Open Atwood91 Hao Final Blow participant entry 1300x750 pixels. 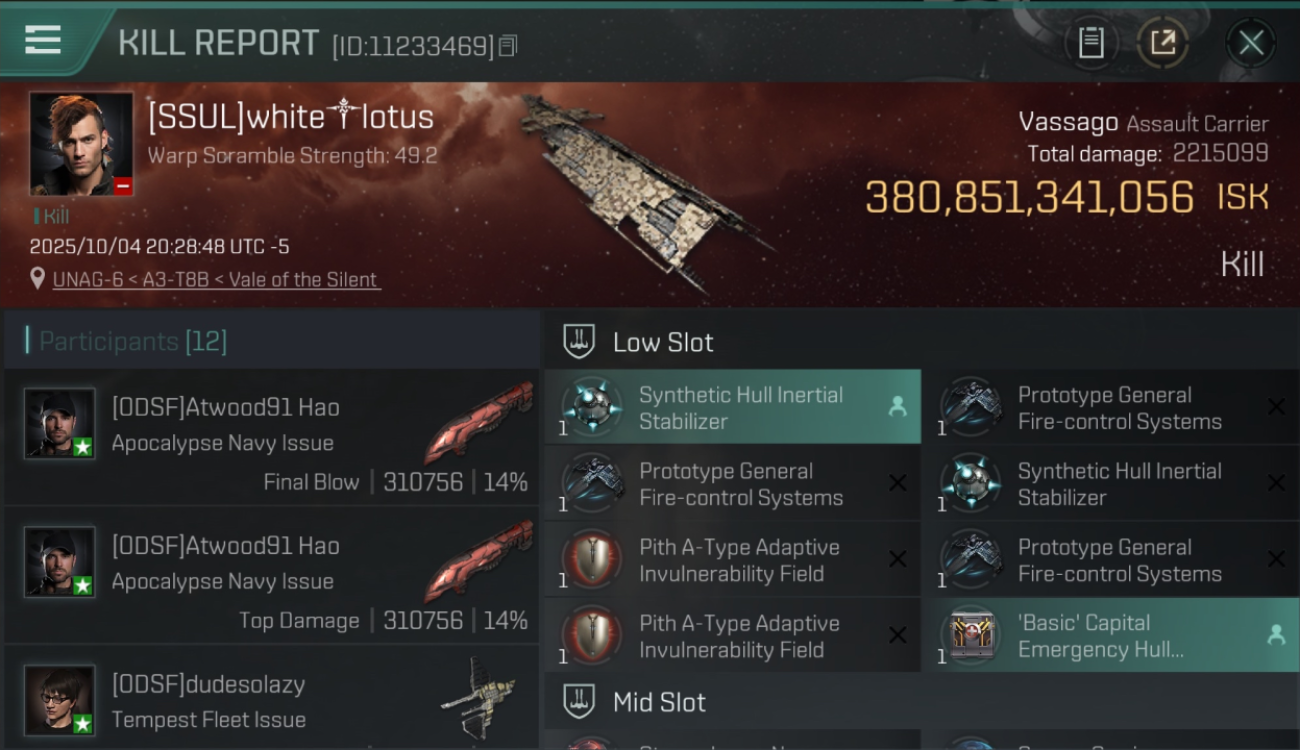pyautogui.click(x=272, y=437)
